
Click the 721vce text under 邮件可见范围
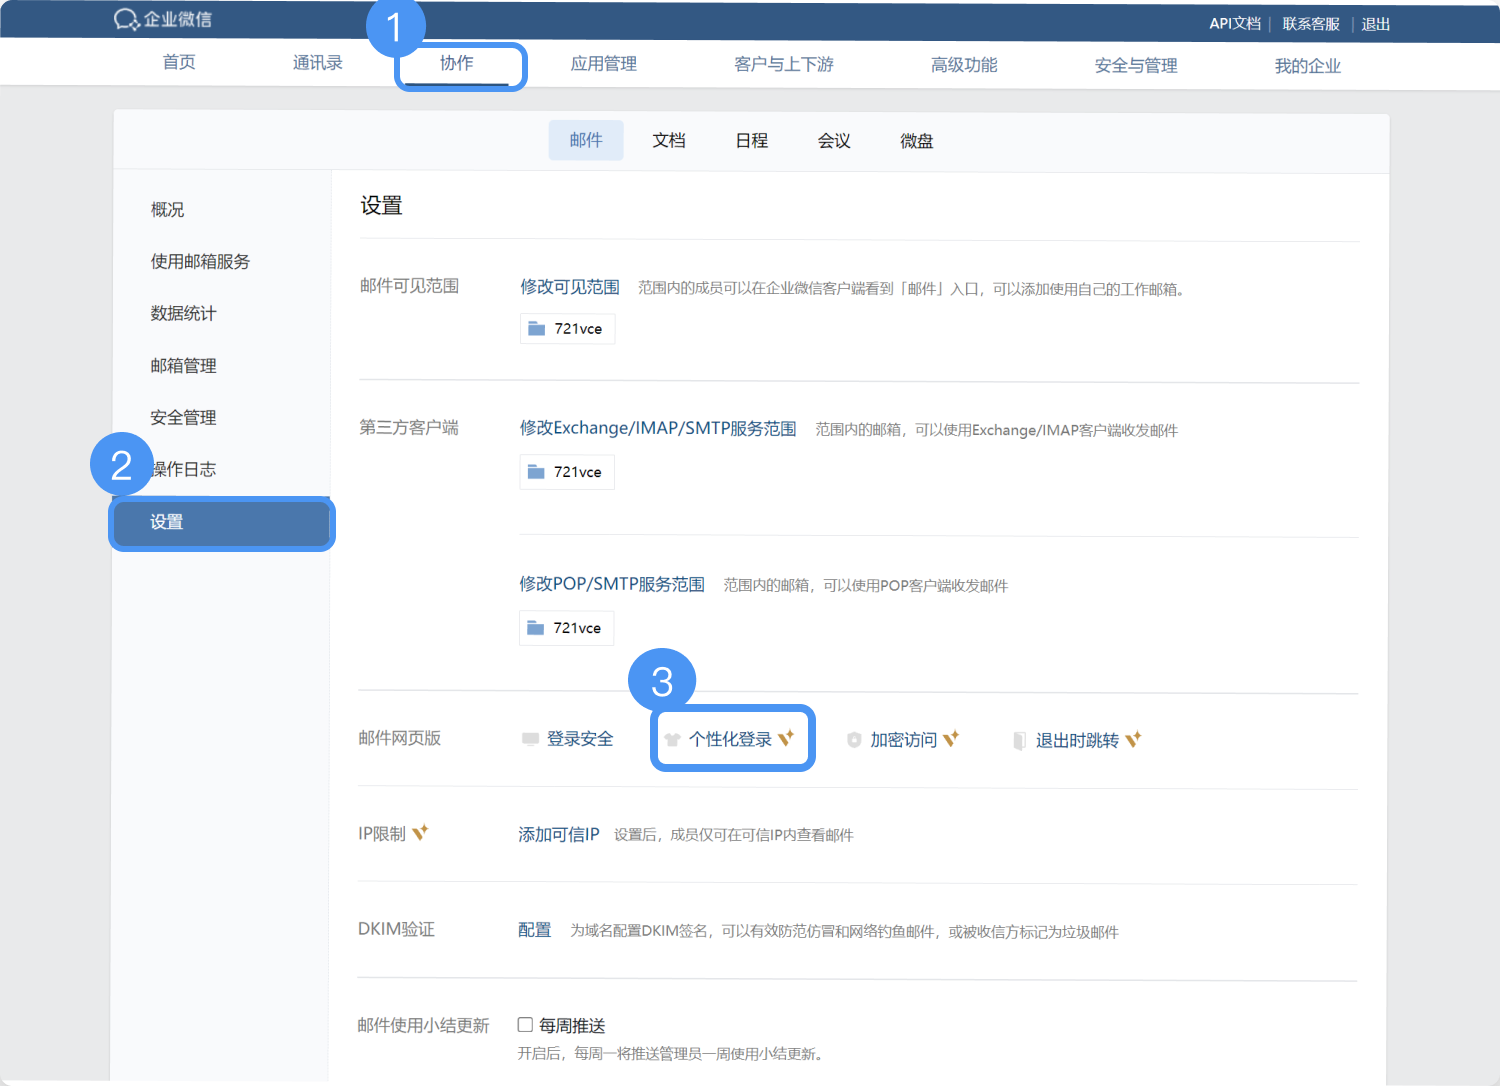point(578,329)
